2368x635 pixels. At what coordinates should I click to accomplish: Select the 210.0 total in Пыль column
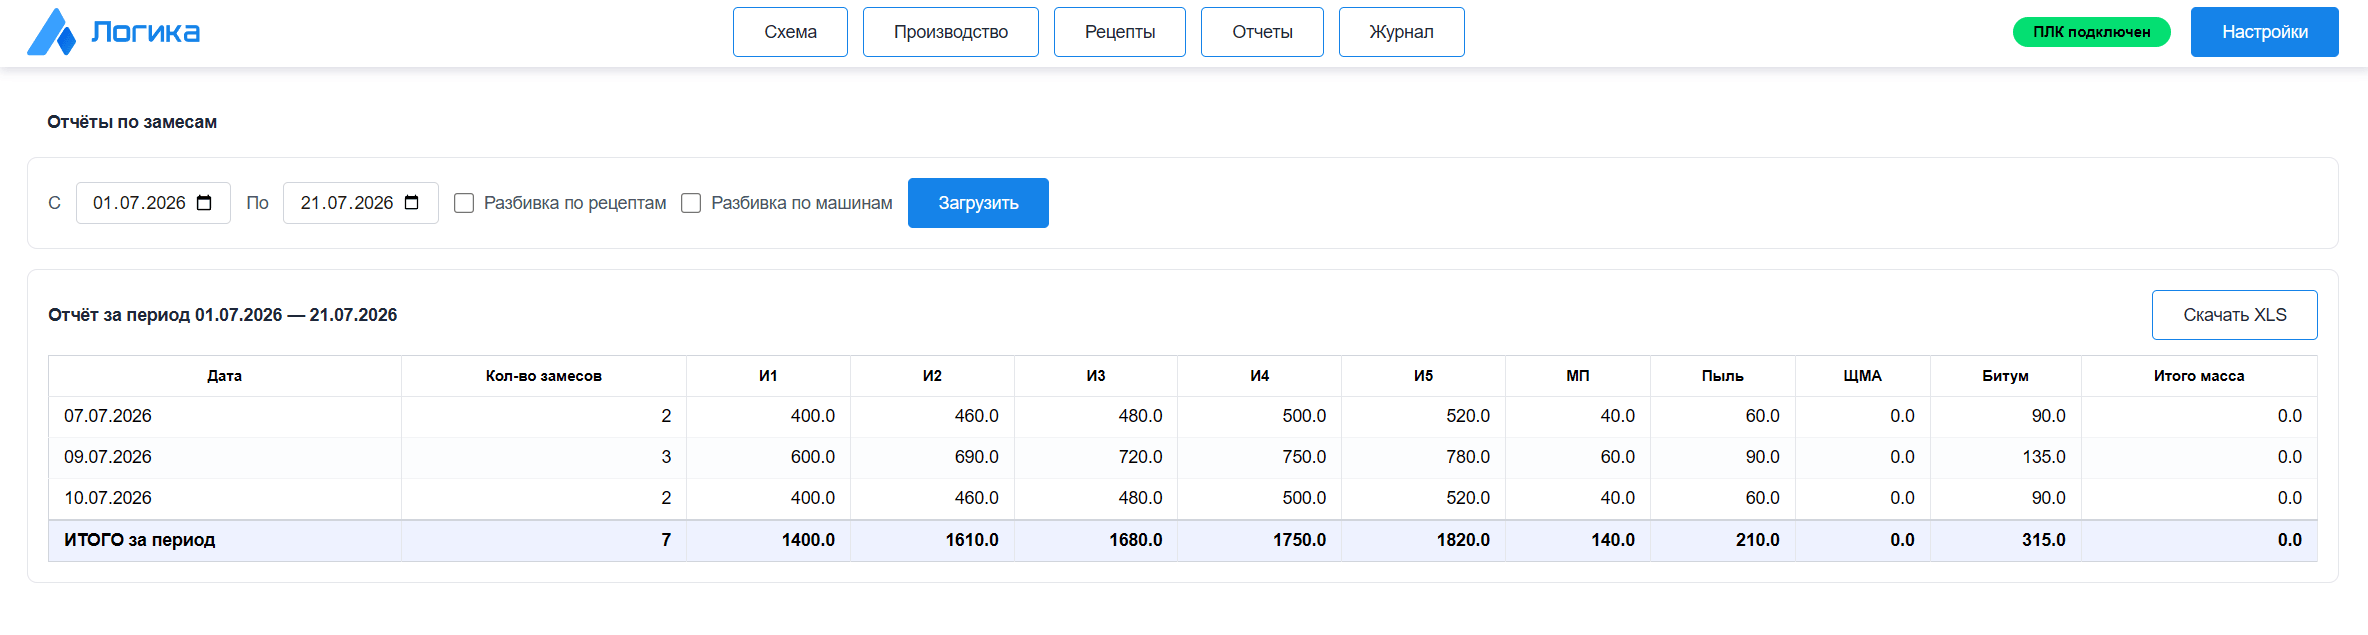point(1758,540)
